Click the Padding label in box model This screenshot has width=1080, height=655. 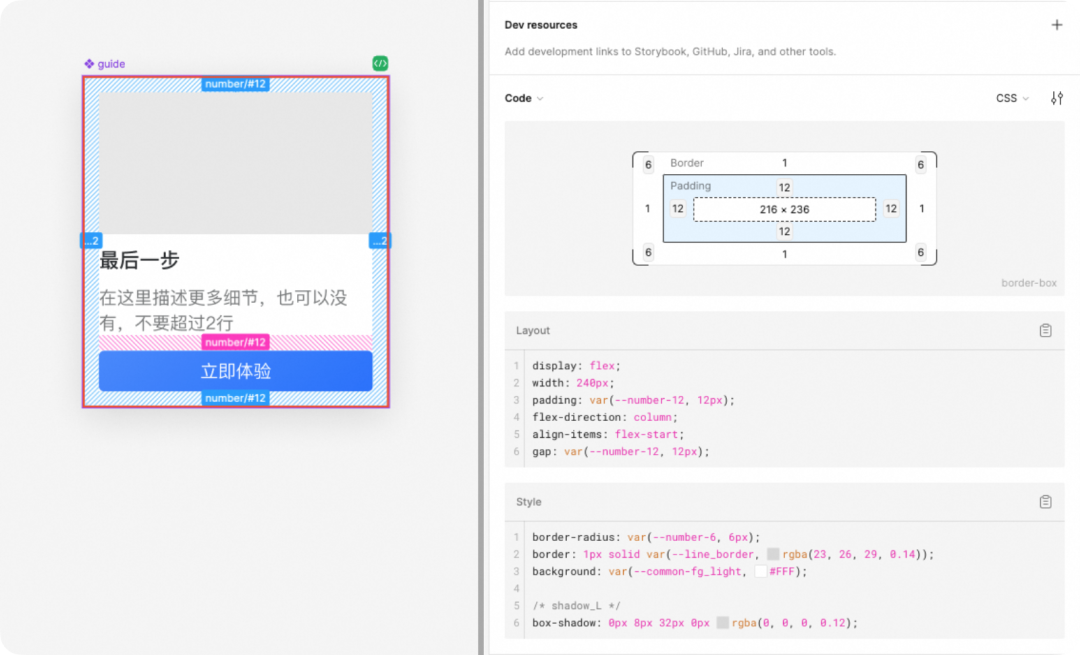pyautogui.click(x=690, y=186)
